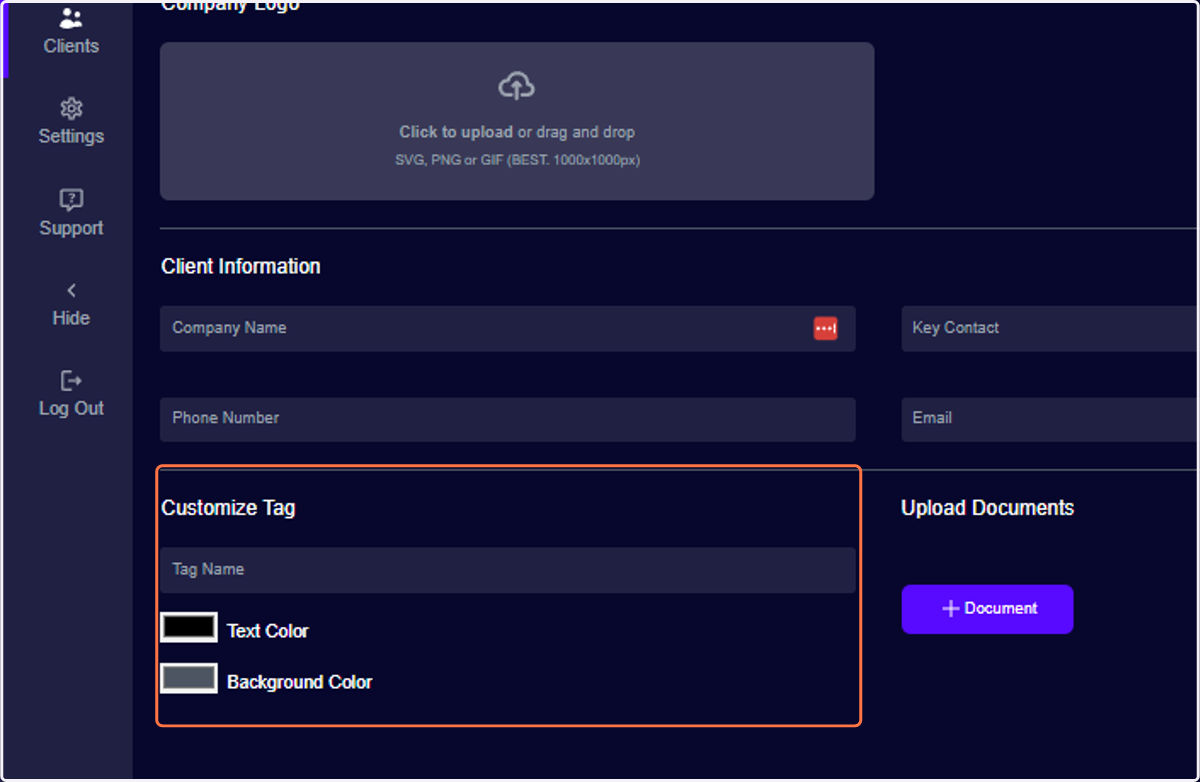
Task: Click the logo upload drop zone
Action: click(517, 121)
